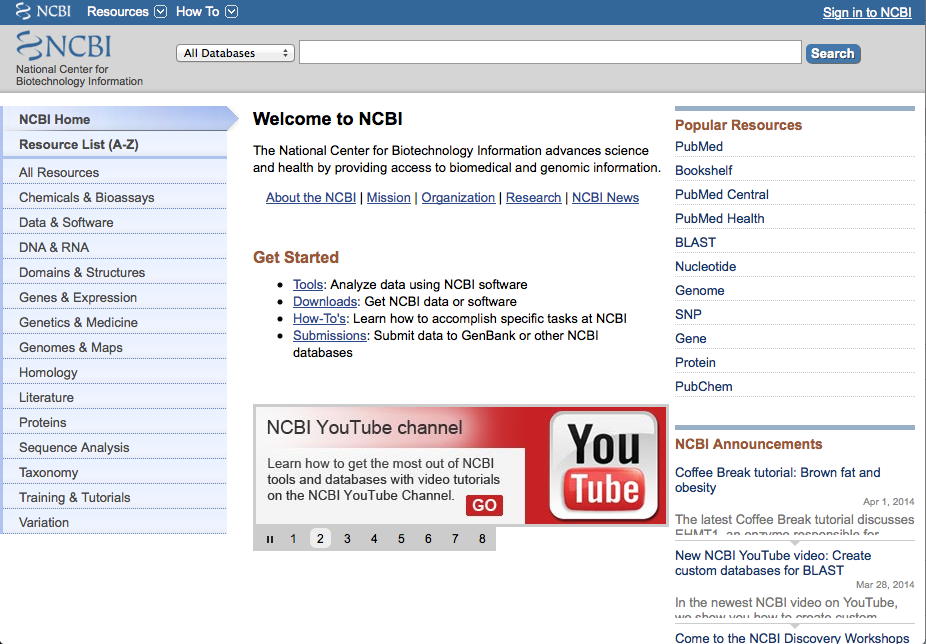The image size is (926, 644).
Task: Click the search text field
Action: pyautogui.click(x=550, y=53)
